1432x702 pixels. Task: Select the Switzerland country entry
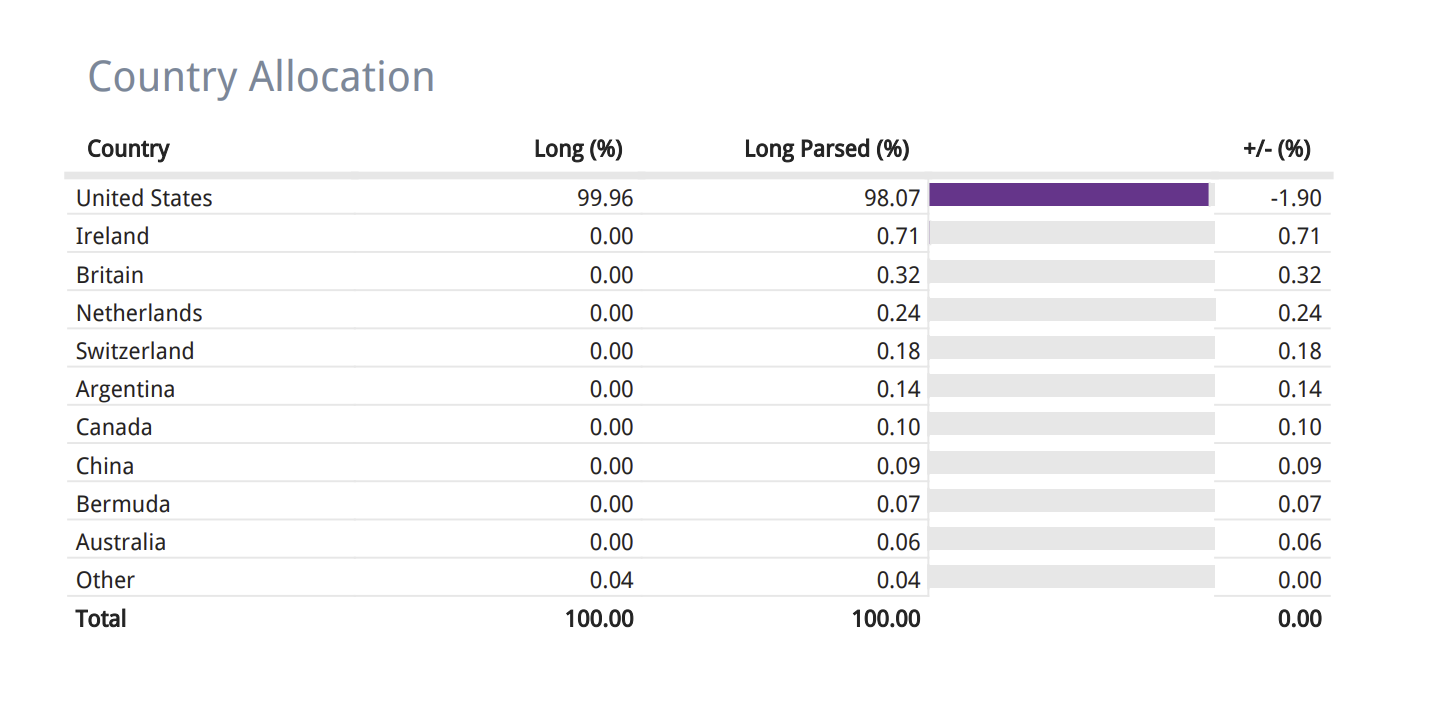pos(135,351)
